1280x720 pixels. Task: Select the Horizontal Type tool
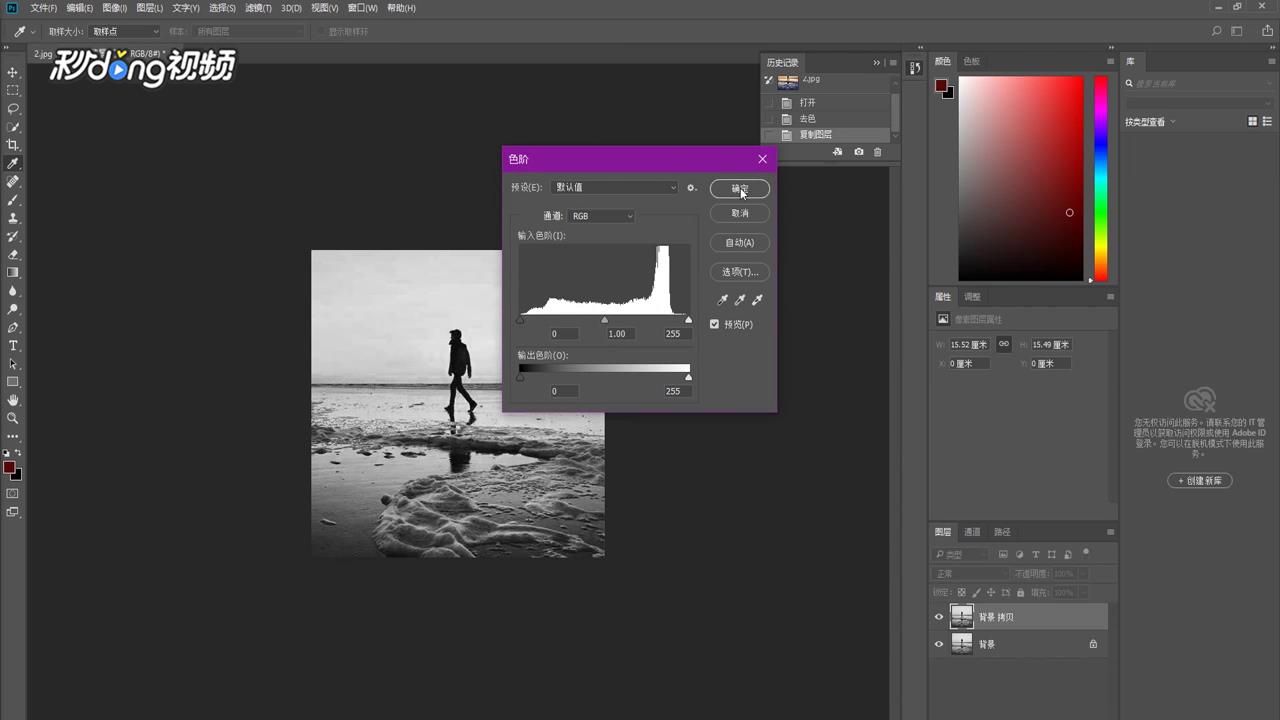(x=13, y=346)
